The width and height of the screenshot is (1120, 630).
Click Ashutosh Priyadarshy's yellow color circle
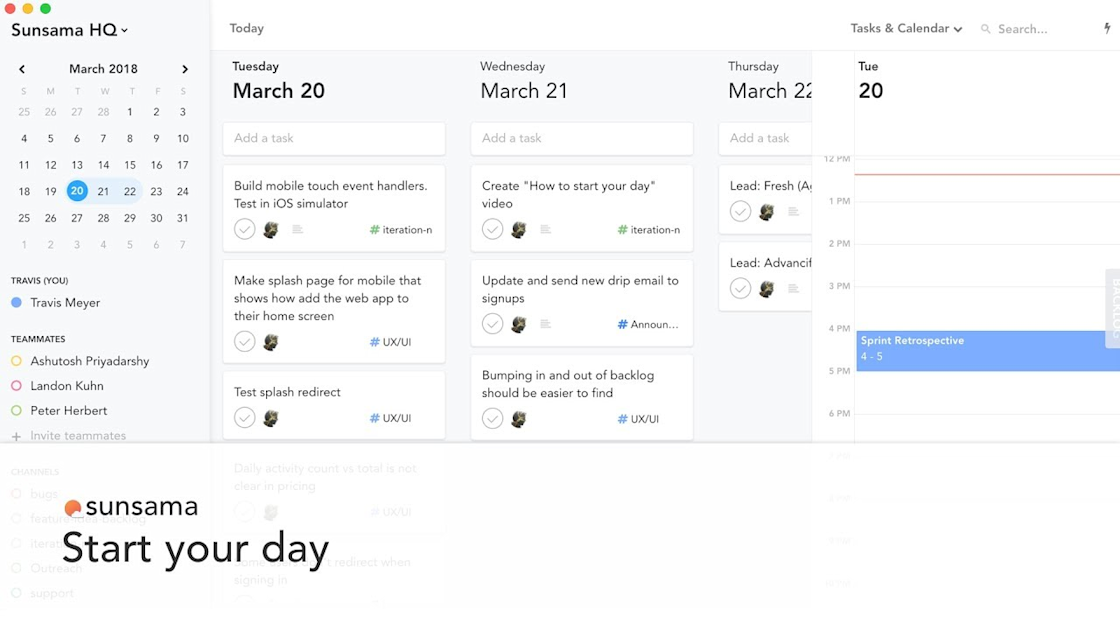[16, 361]
